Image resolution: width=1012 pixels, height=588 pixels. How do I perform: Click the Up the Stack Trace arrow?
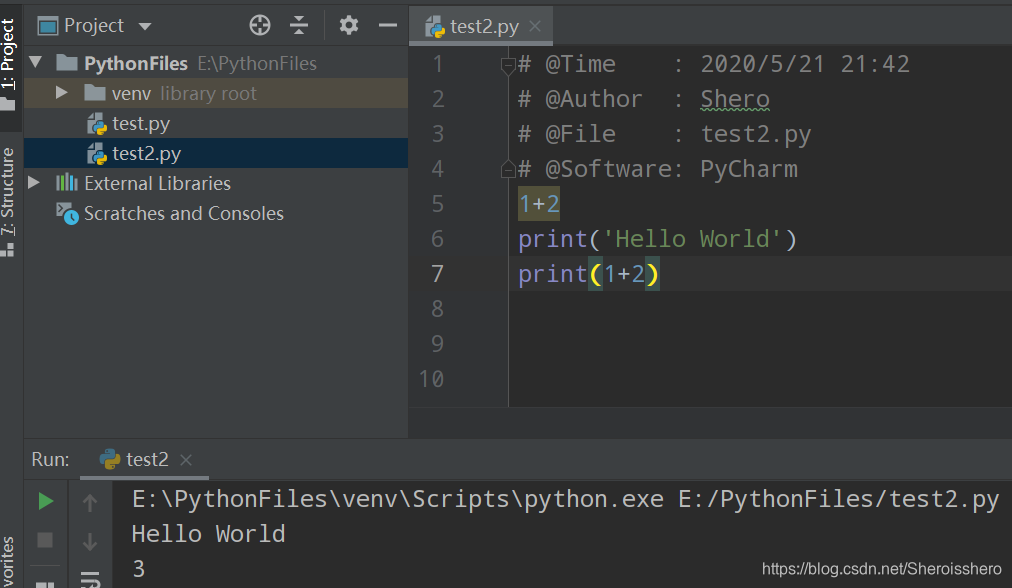pos(91,500)
